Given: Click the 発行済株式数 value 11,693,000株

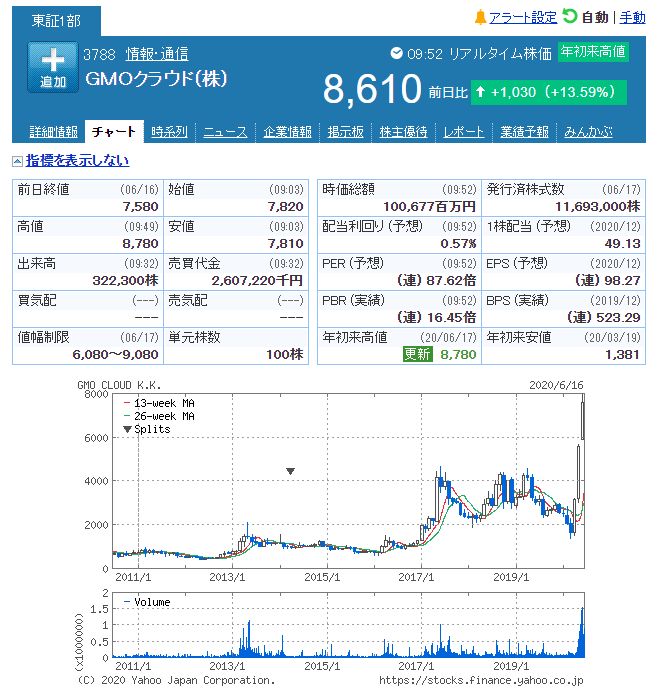Looking at the screenshot, I should click(x=597, y=207).
